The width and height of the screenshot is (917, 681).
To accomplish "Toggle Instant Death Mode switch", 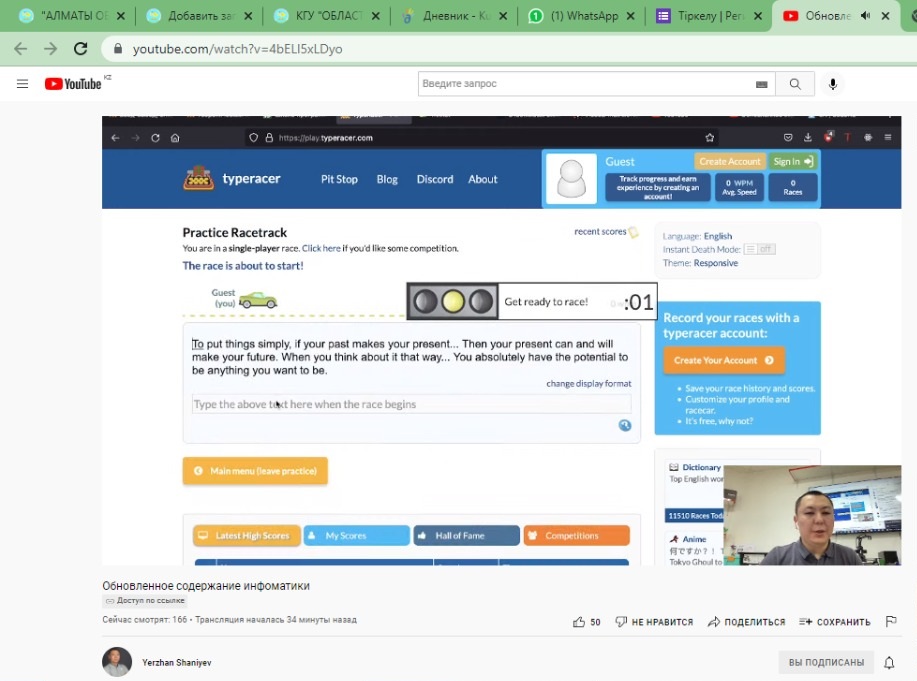I will click(759, 249).
